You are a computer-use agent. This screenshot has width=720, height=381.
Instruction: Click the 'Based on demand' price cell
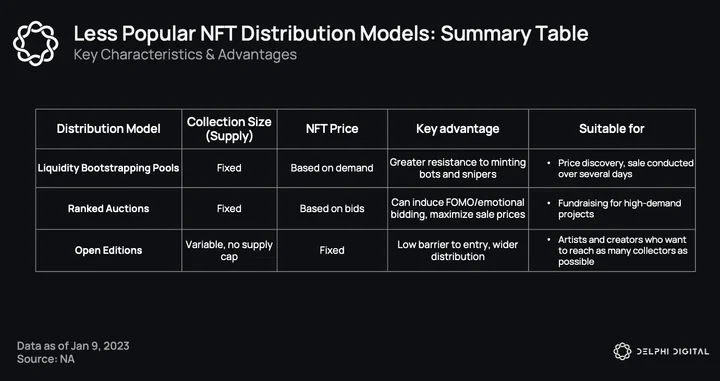point(332,168)
